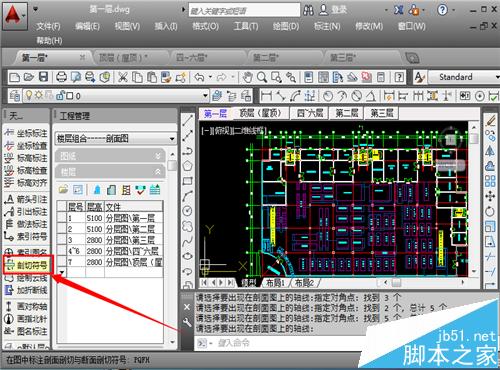Click 画指北针 in the Tianzheng panel

pos(26,319)
